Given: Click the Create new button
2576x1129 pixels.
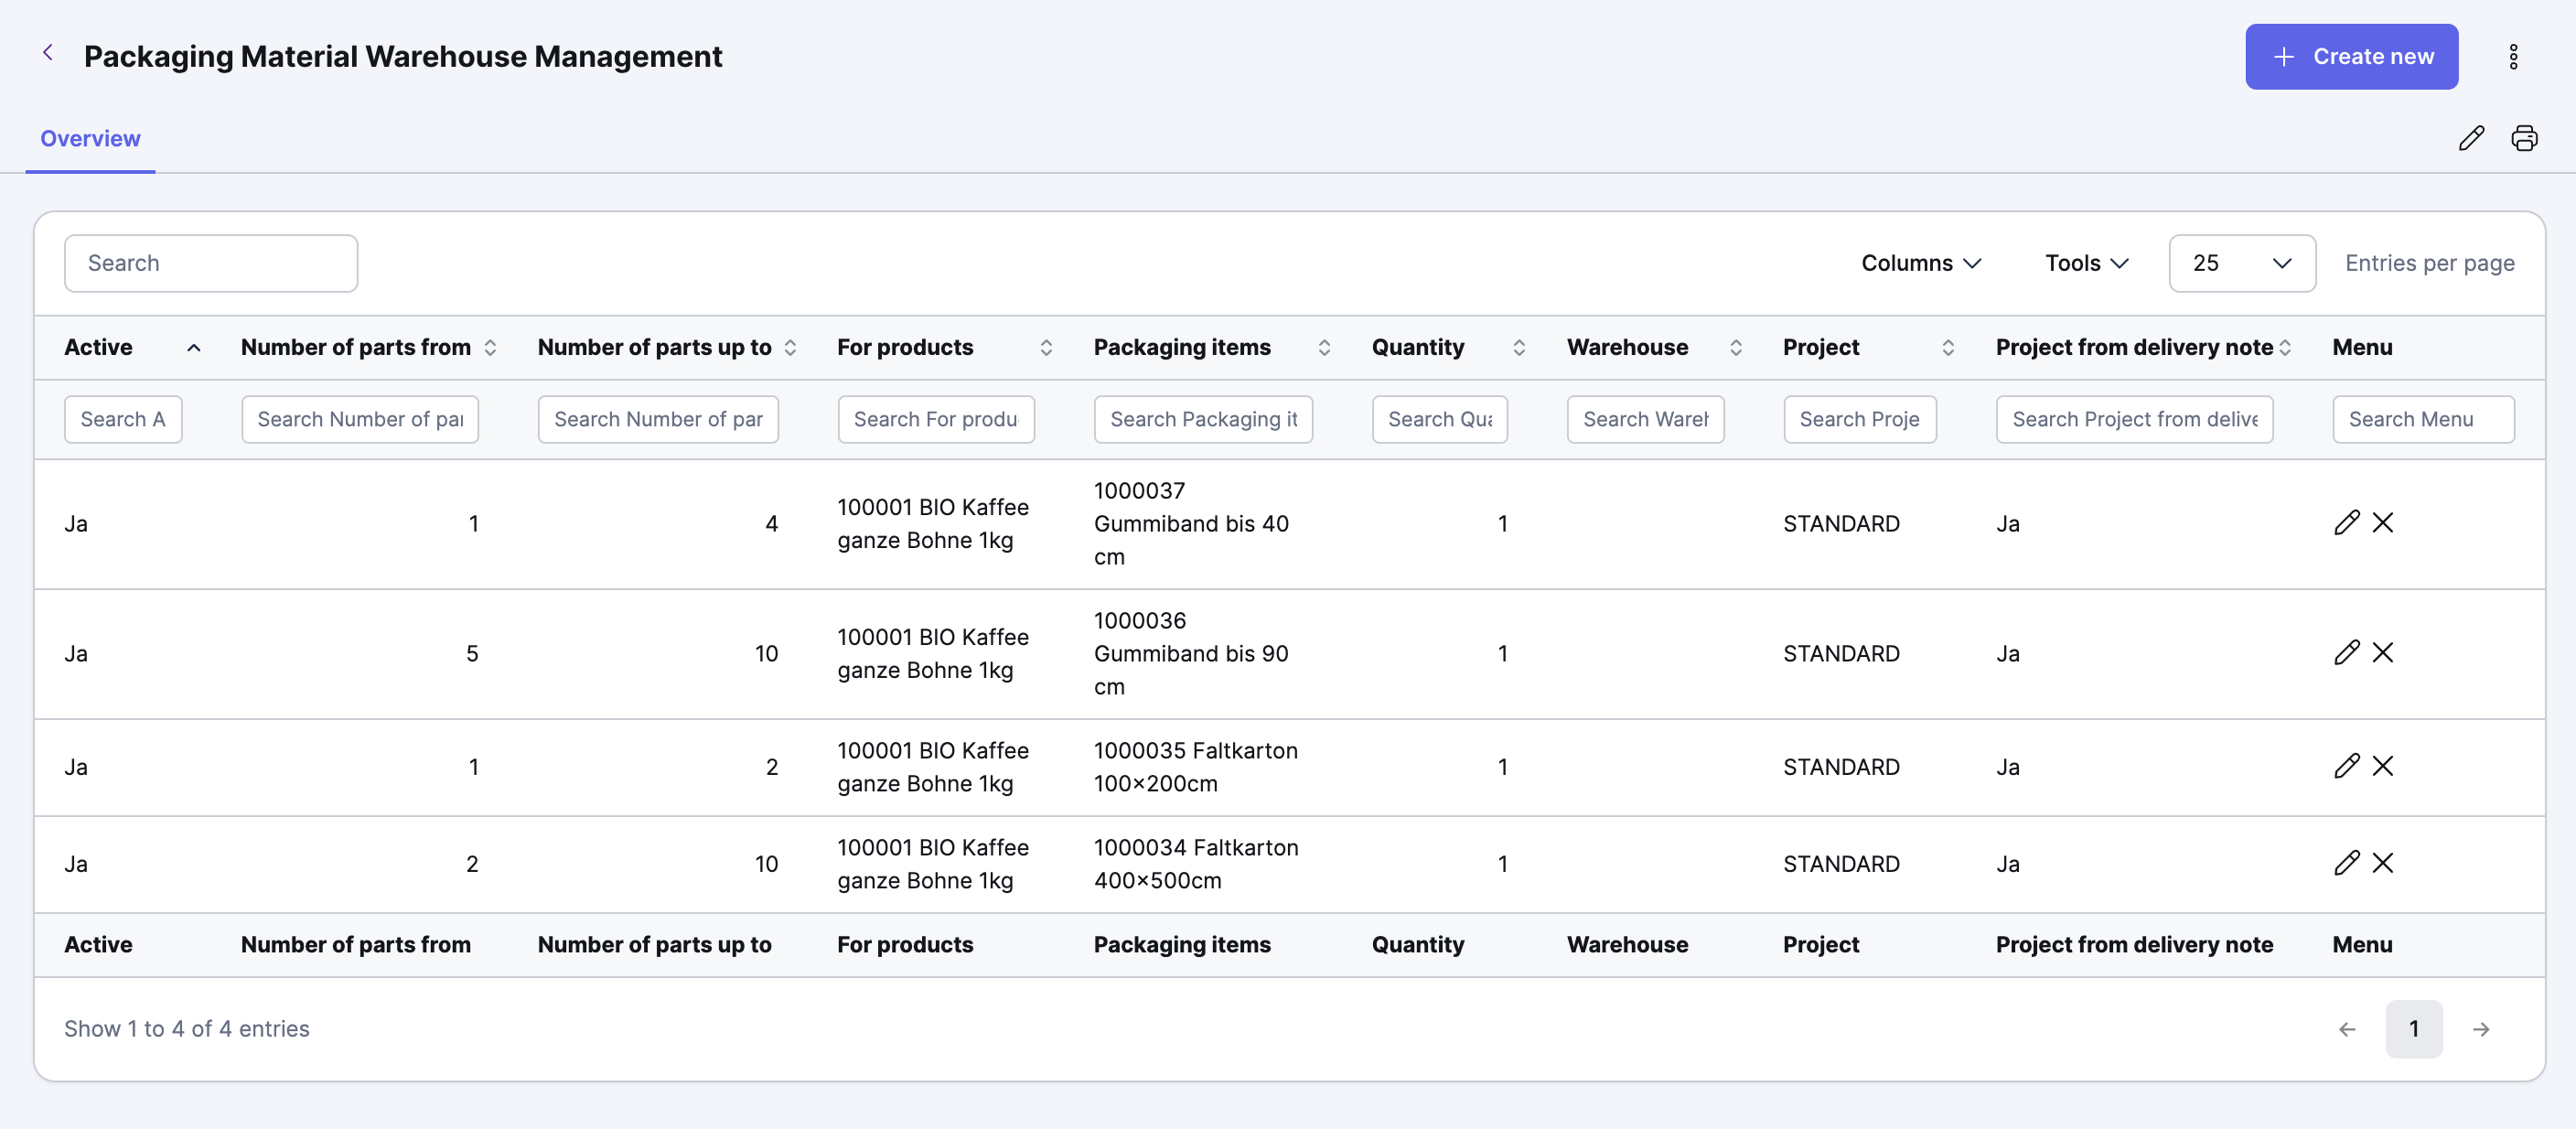Looking at the screenshot, I should (2351, 57).
